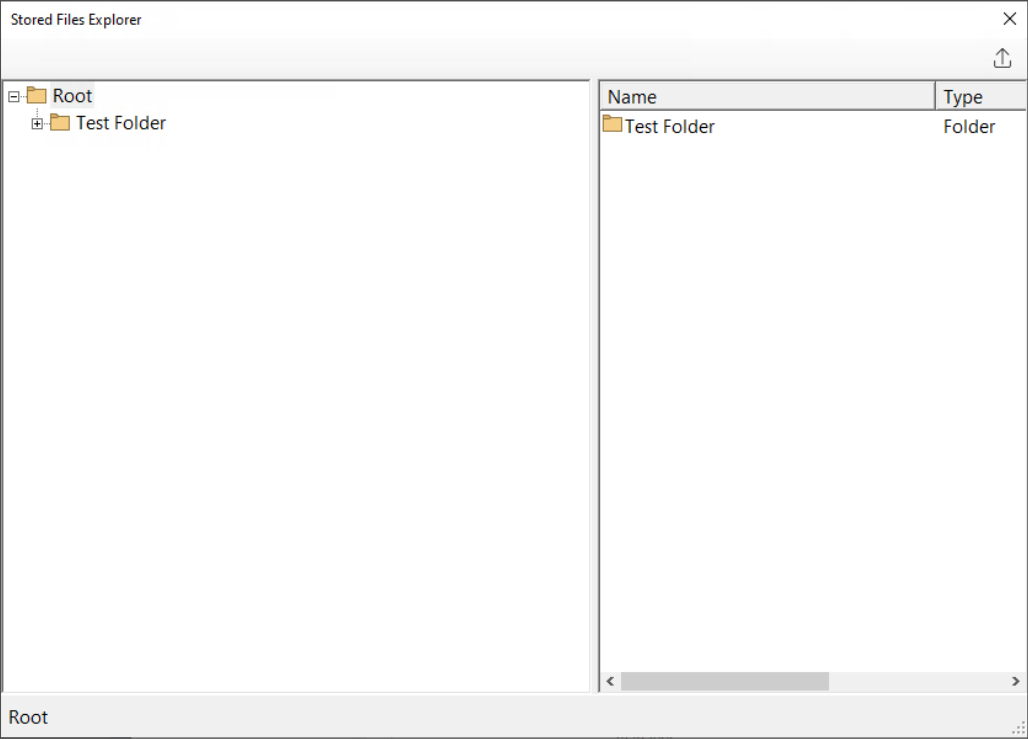The width and height of the screenshot is (1028, 739).
Task: Click the export upload icon in toolbar
Action: point(1002,59)
